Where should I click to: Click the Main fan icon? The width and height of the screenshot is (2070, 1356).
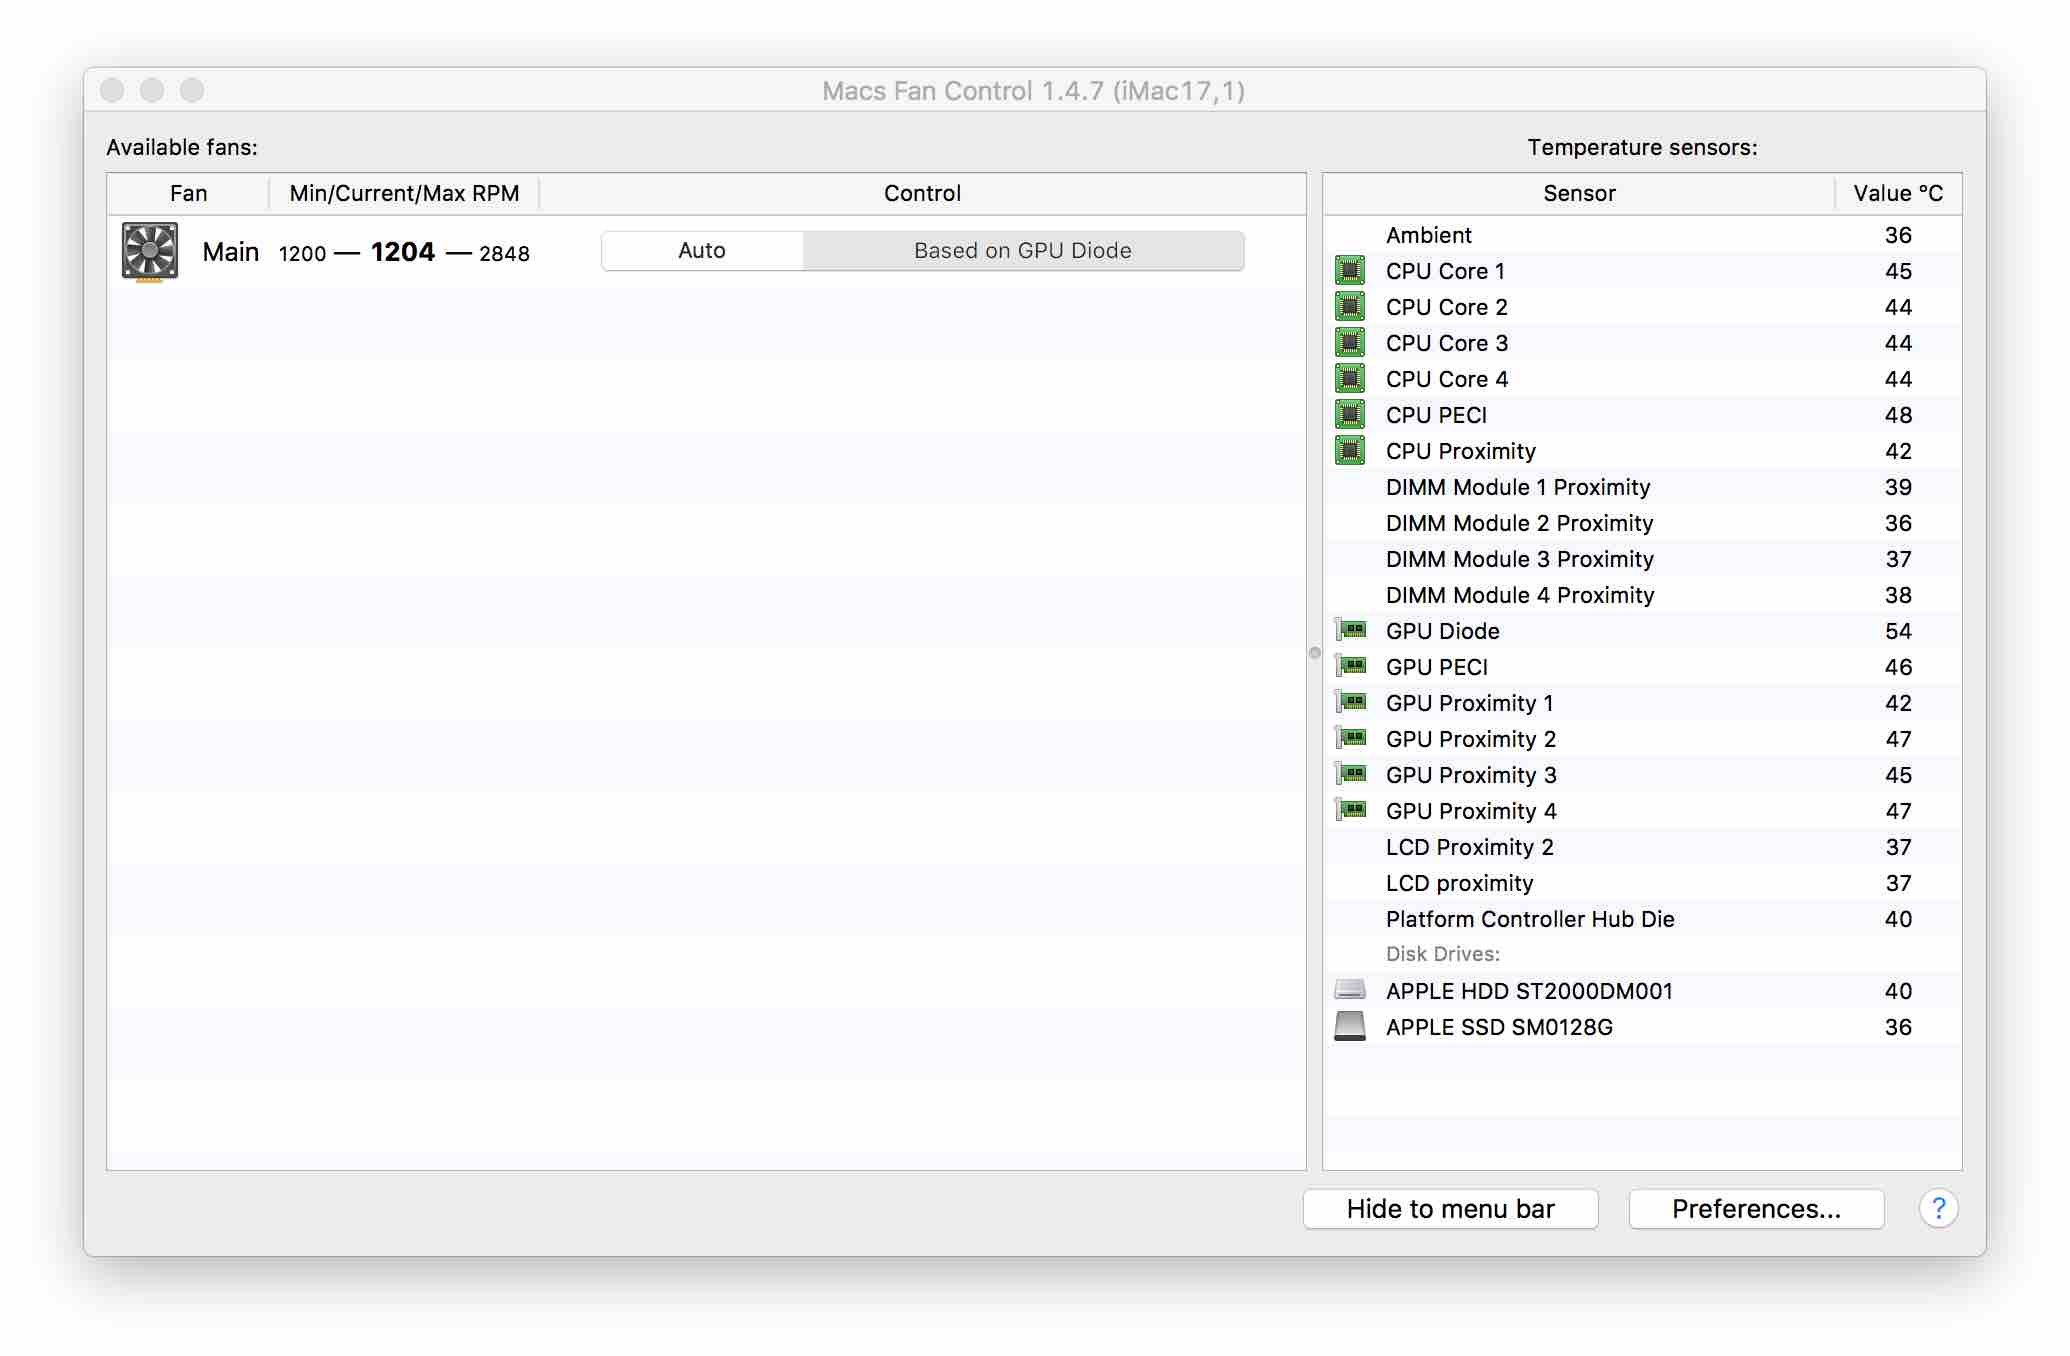(148, 250)
